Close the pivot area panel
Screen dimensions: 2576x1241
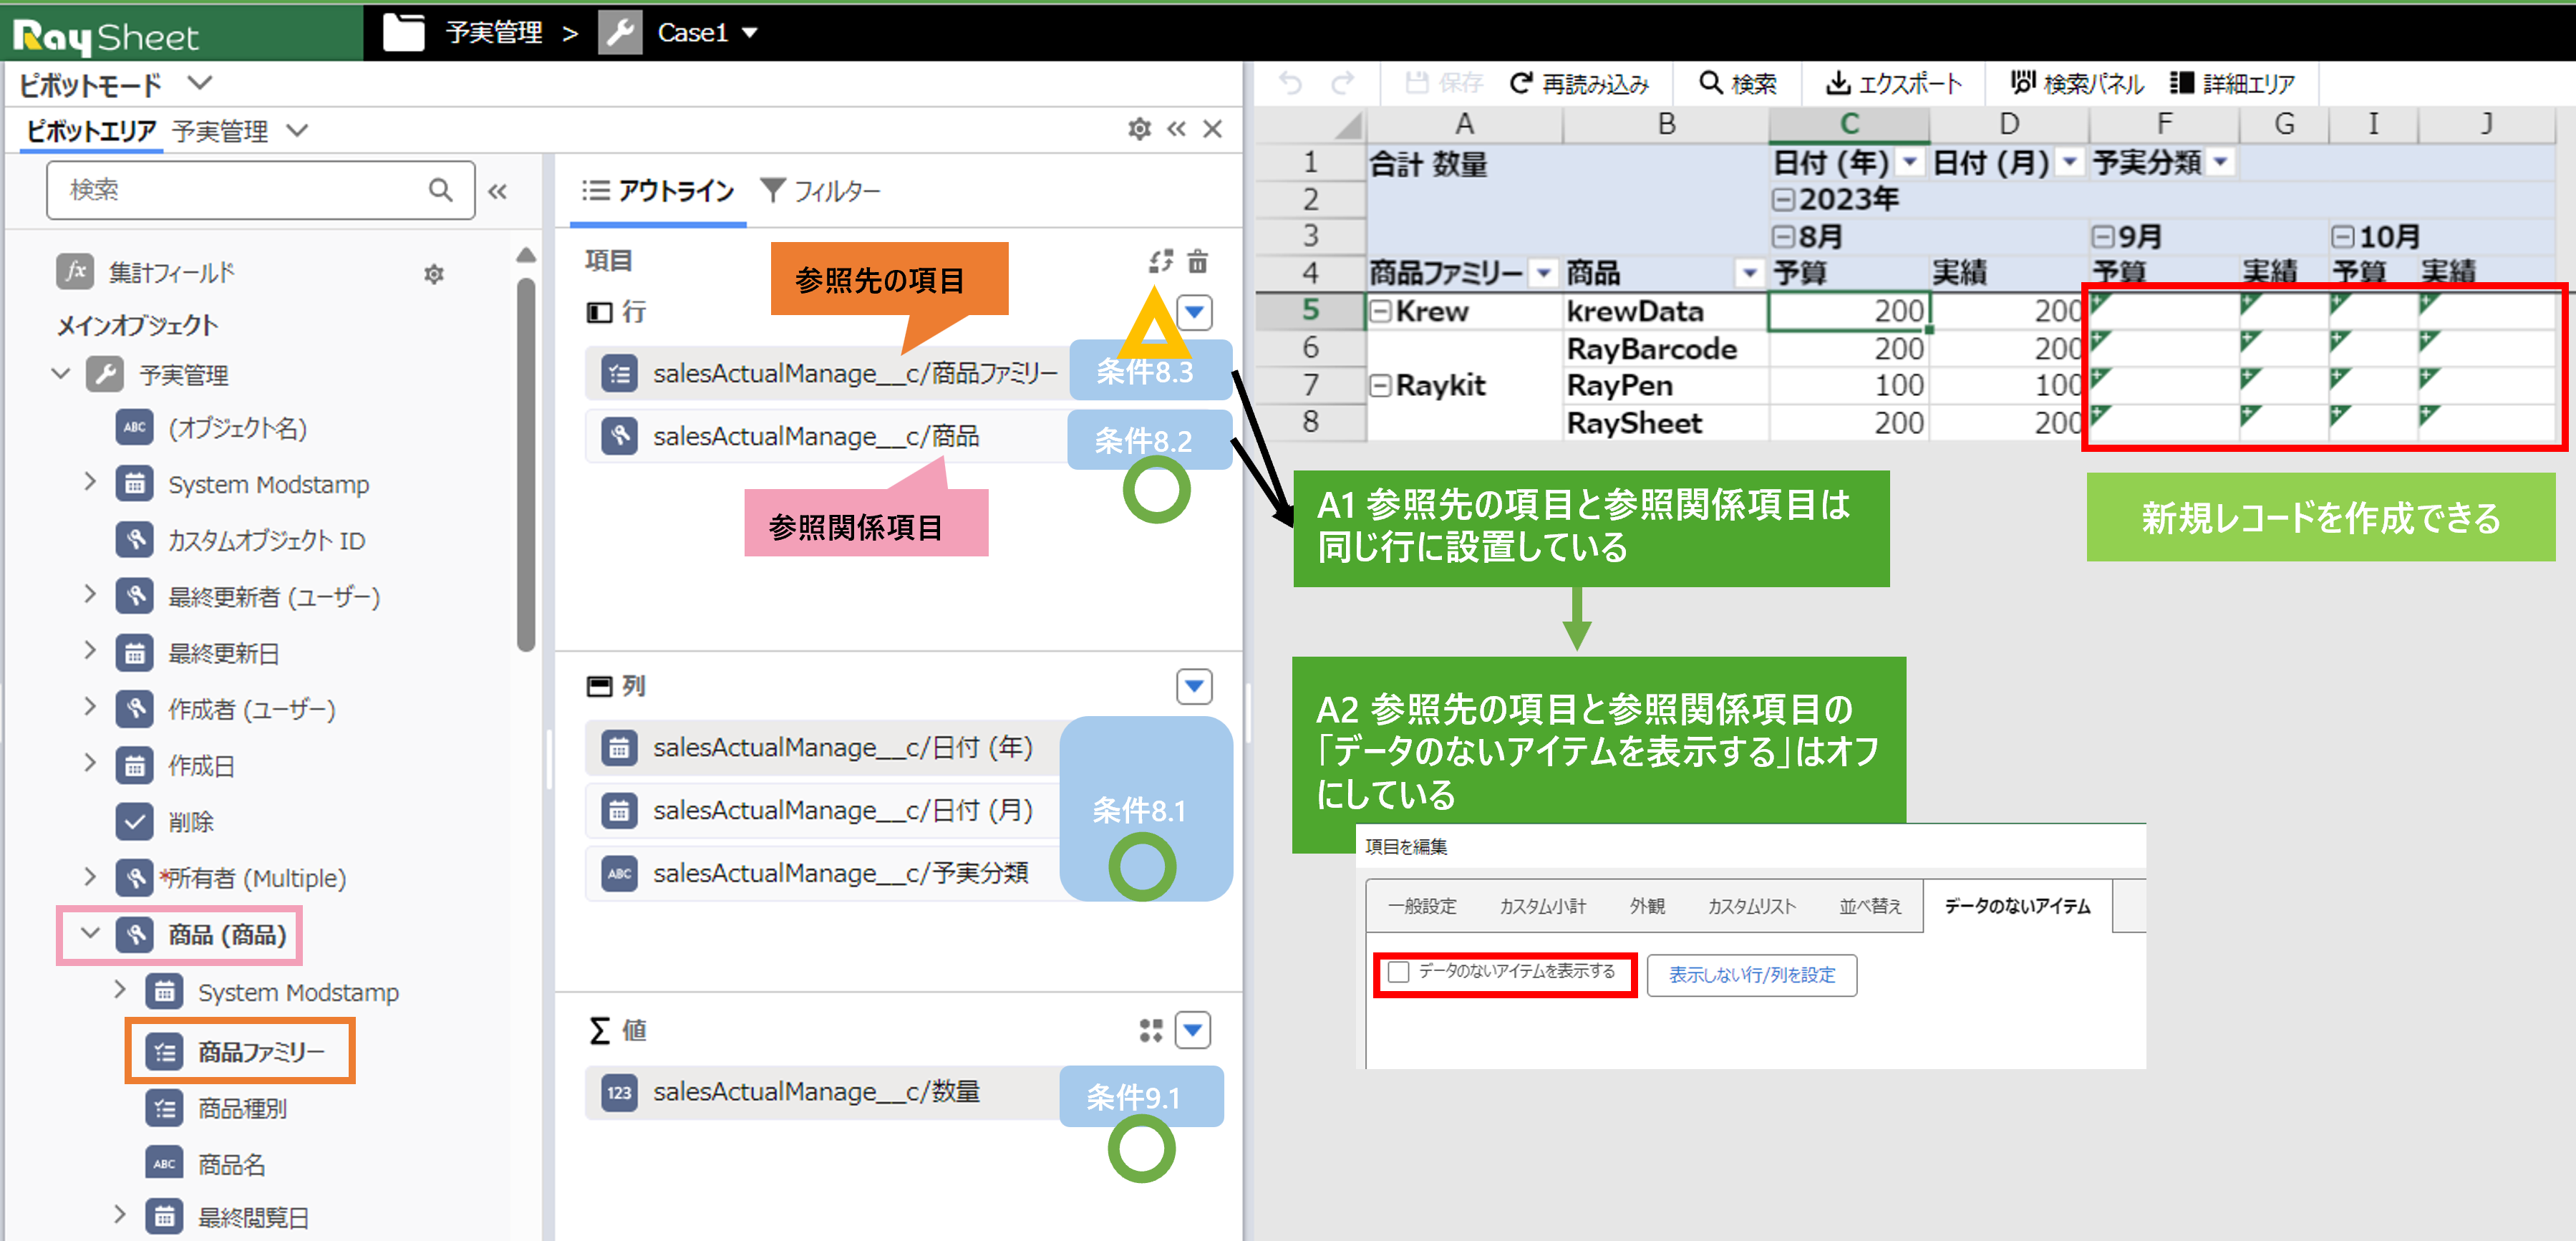[1212, 129]
